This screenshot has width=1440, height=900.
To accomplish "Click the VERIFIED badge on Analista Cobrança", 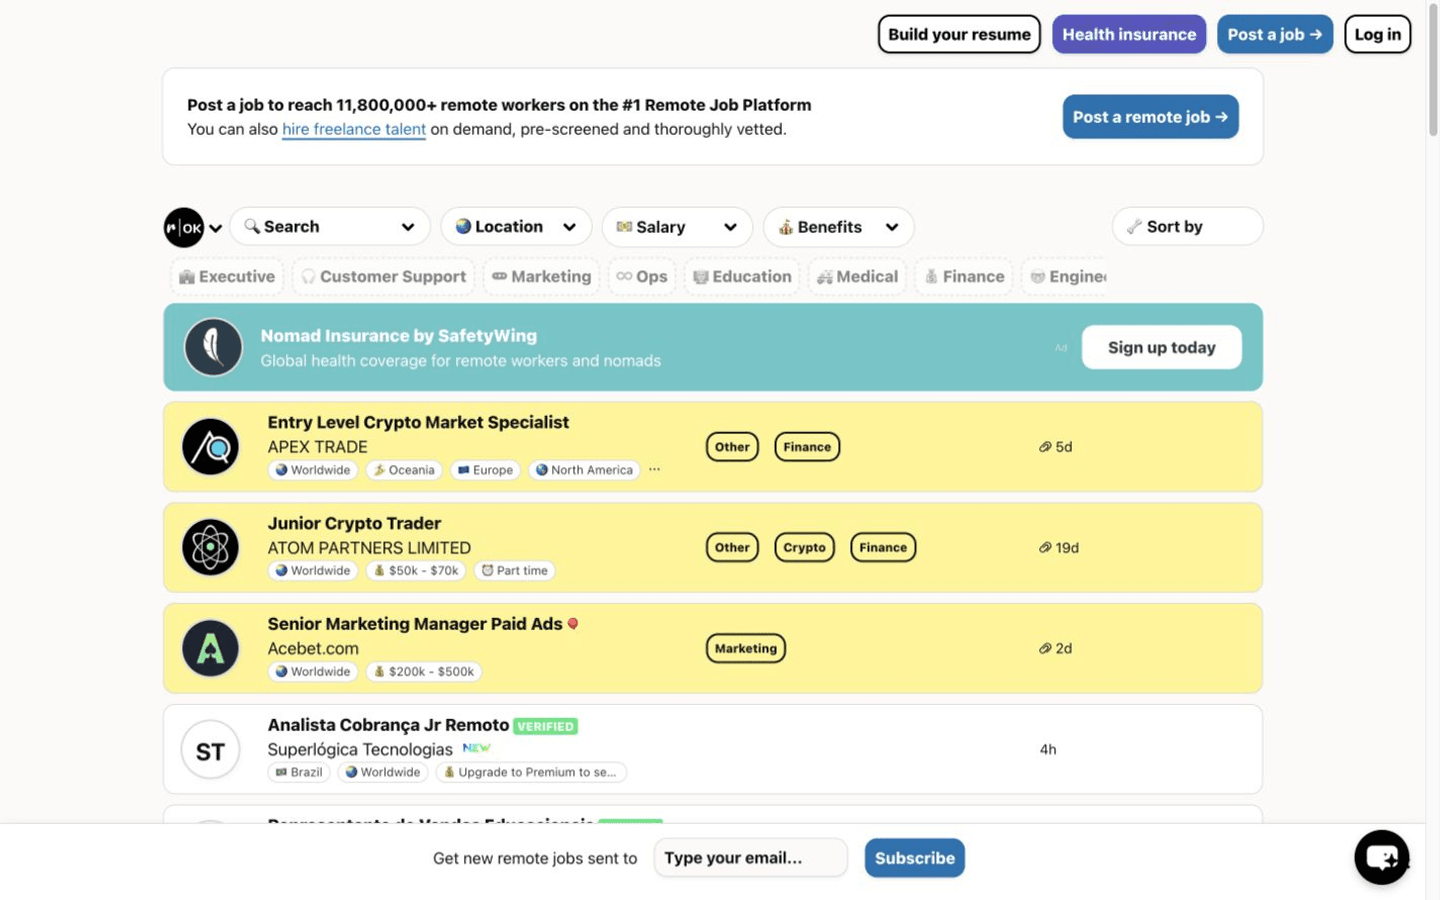I will coord(545,726).
